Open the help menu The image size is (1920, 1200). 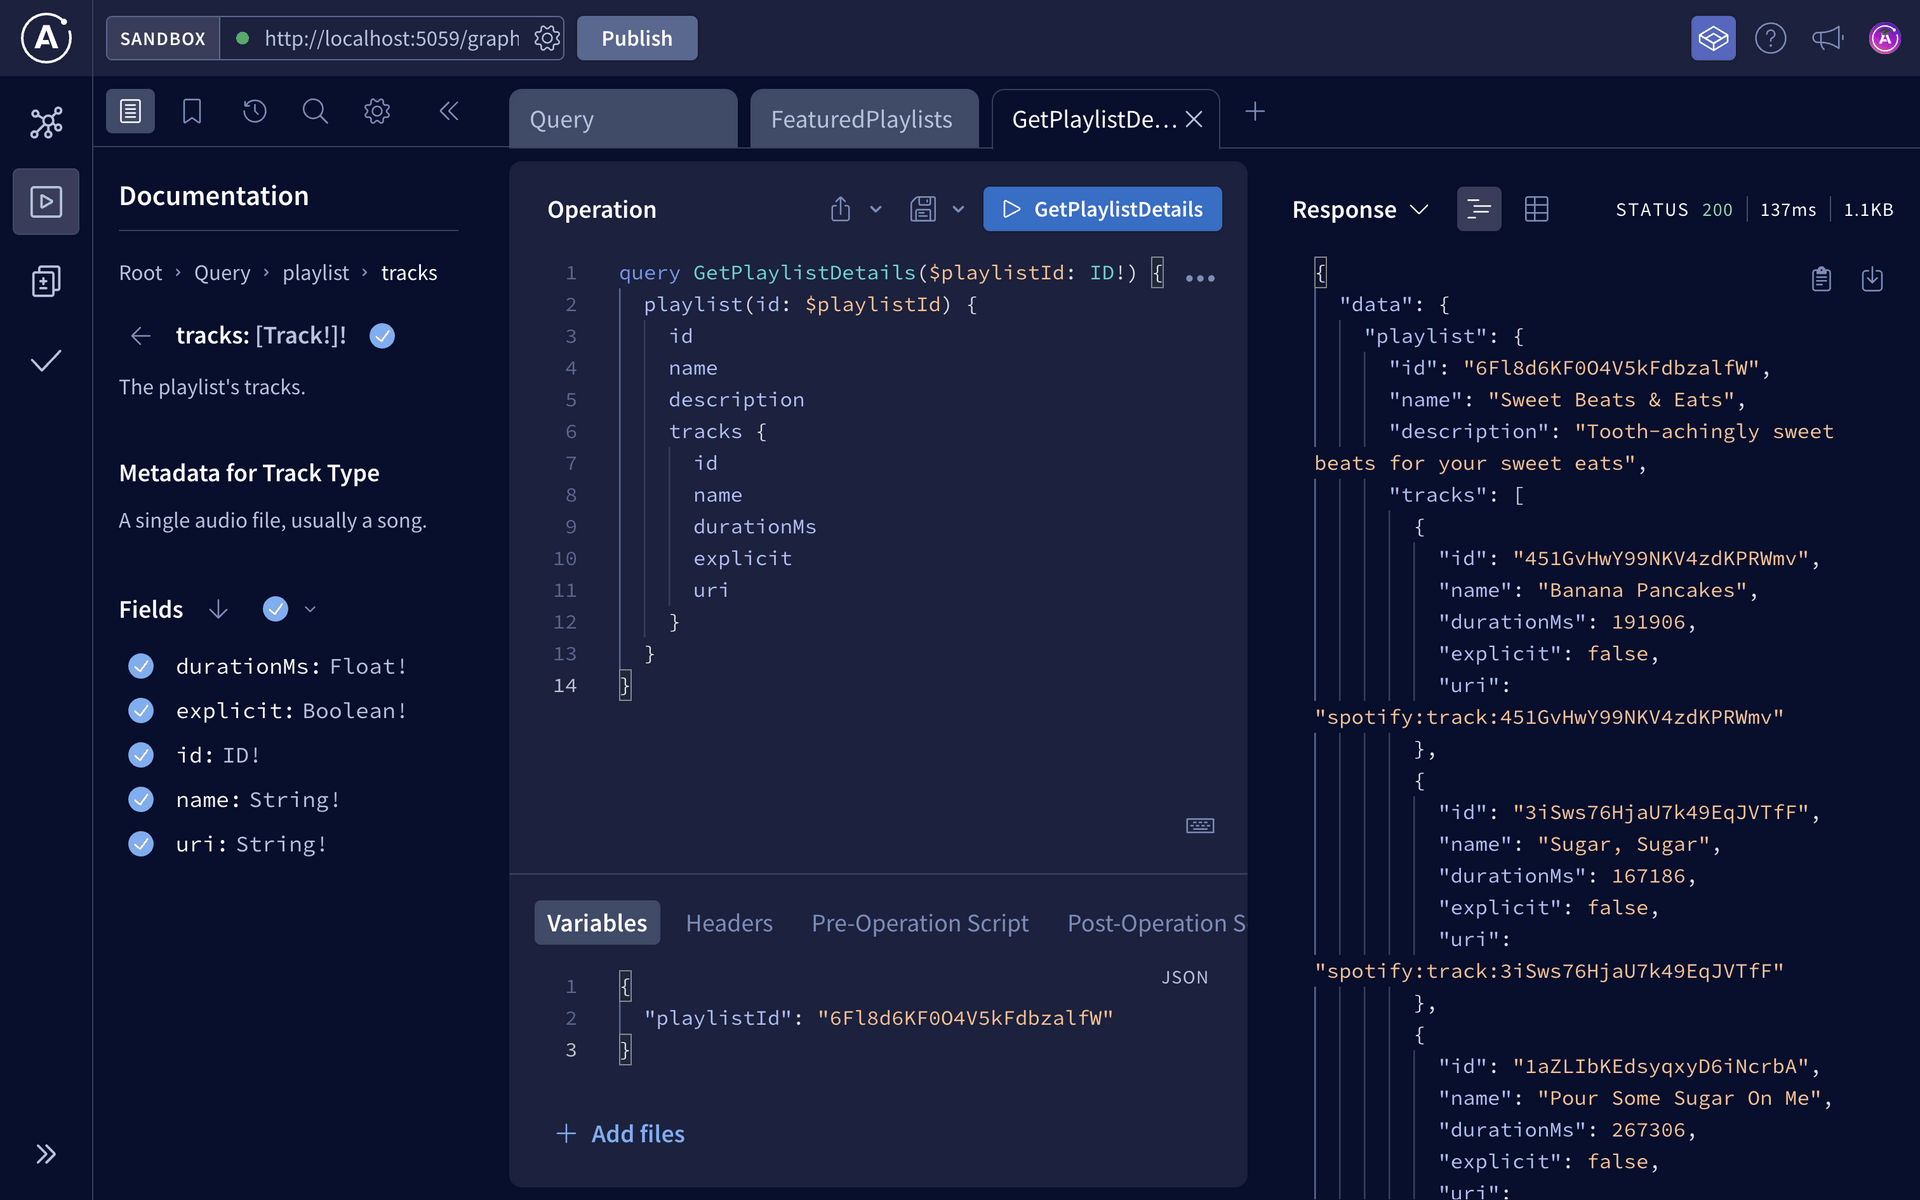1770,38
